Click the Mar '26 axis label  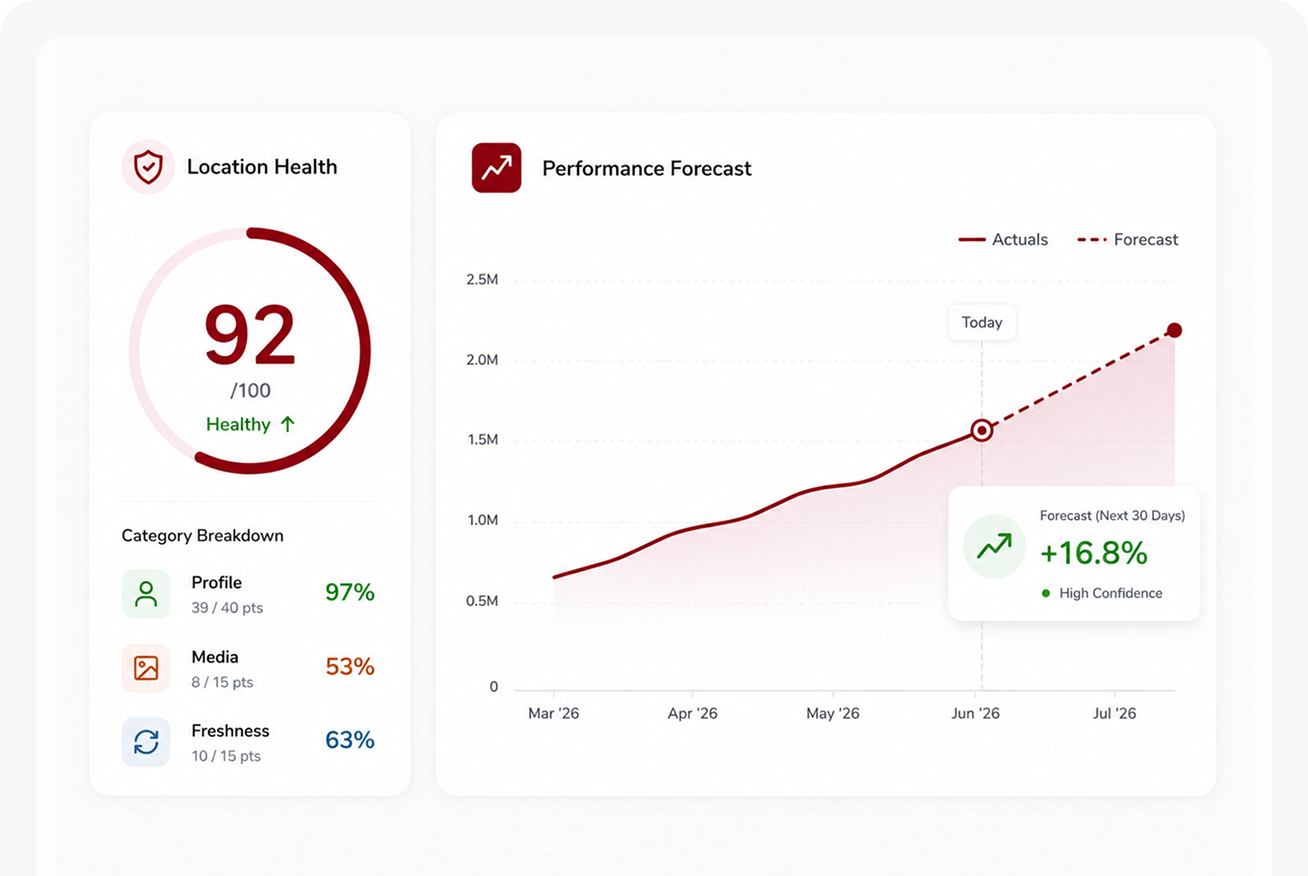click(x=554, y=713)
